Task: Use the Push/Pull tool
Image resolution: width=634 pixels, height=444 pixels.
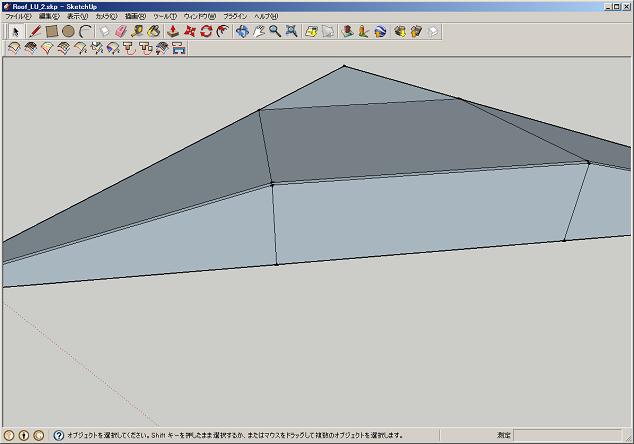Action: click(173, 31)
